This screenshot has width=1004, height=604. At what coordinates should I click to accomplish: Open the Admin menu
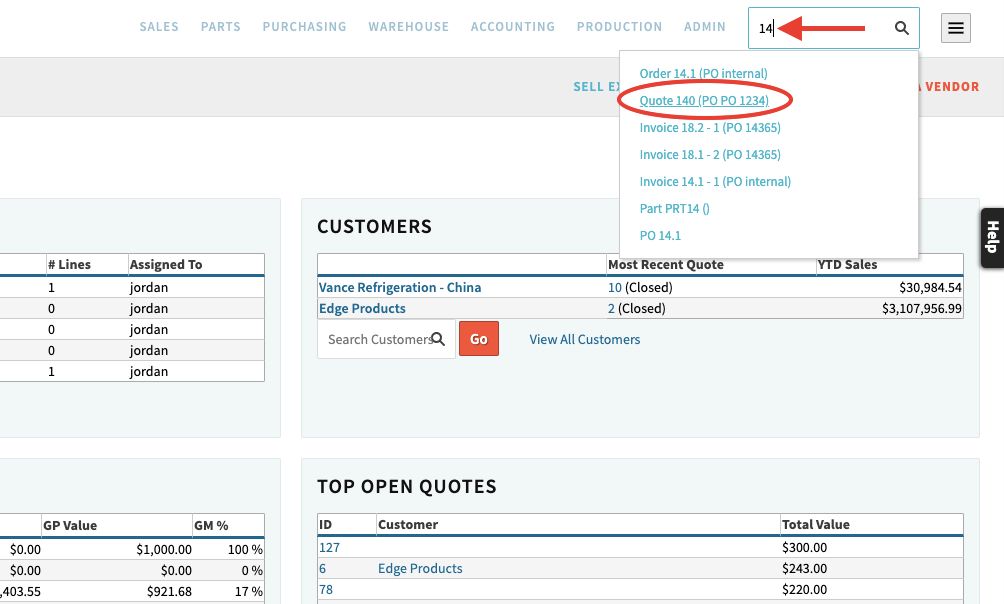tap(704, 27)
